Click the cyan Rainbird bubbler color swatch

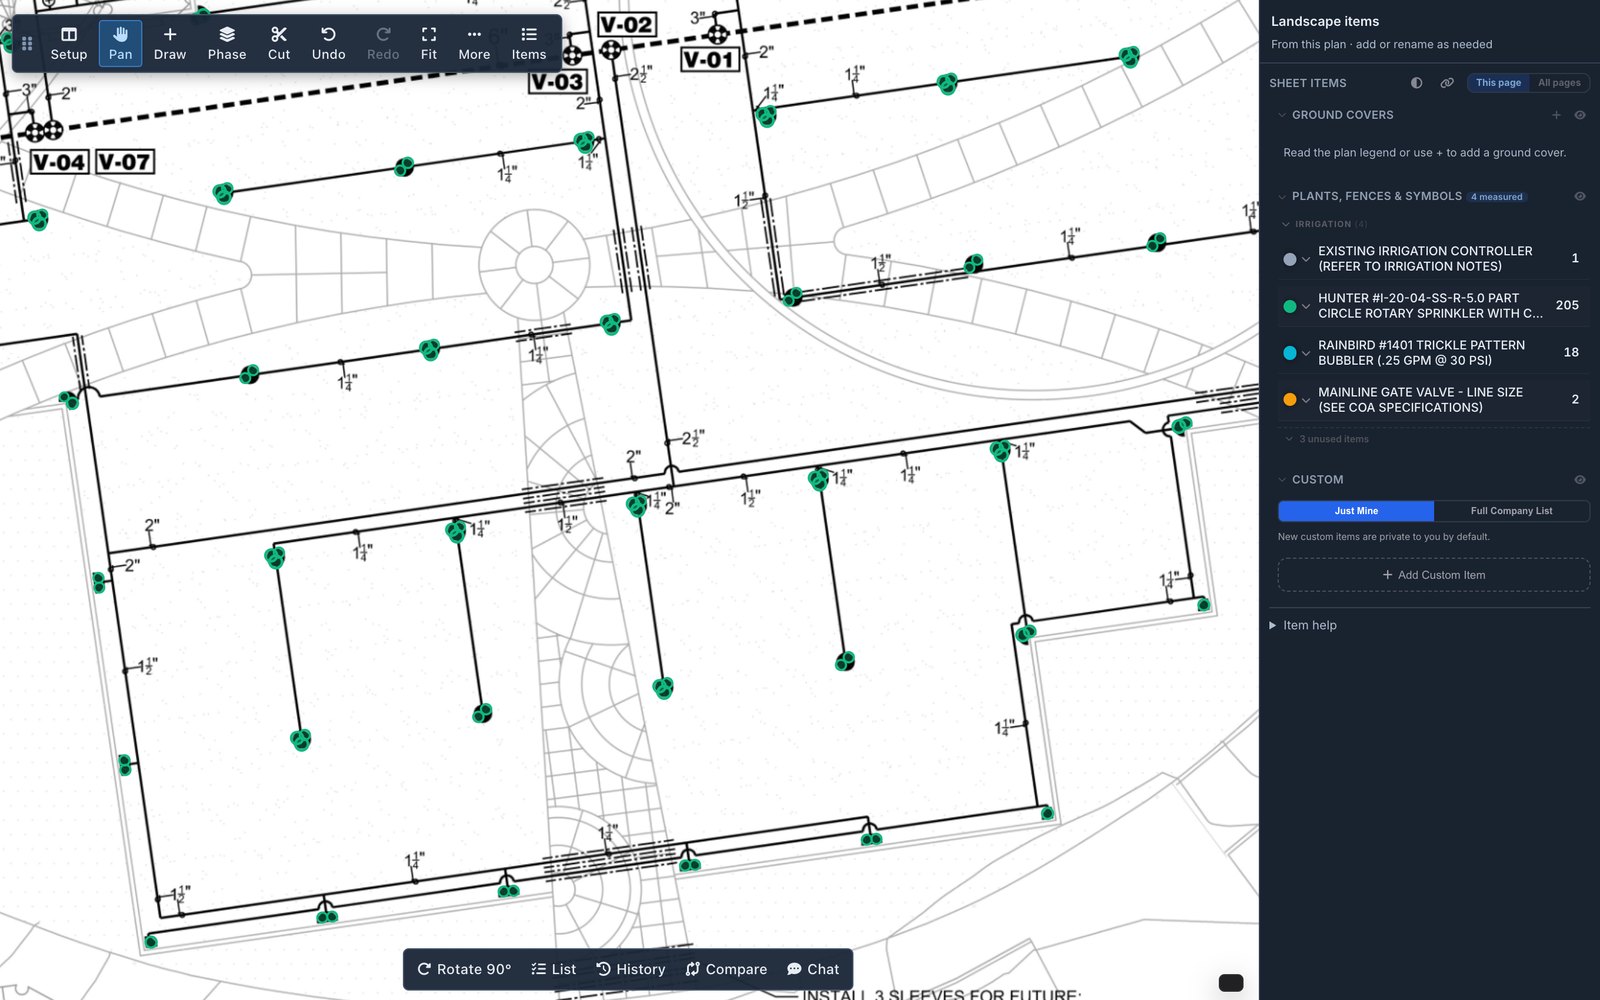(x=1290, y=353)
